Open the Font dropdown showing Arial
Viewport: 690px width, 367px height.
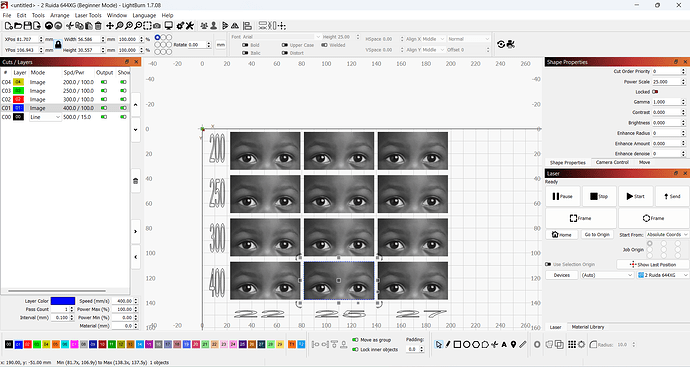click(x=282, y=37)
